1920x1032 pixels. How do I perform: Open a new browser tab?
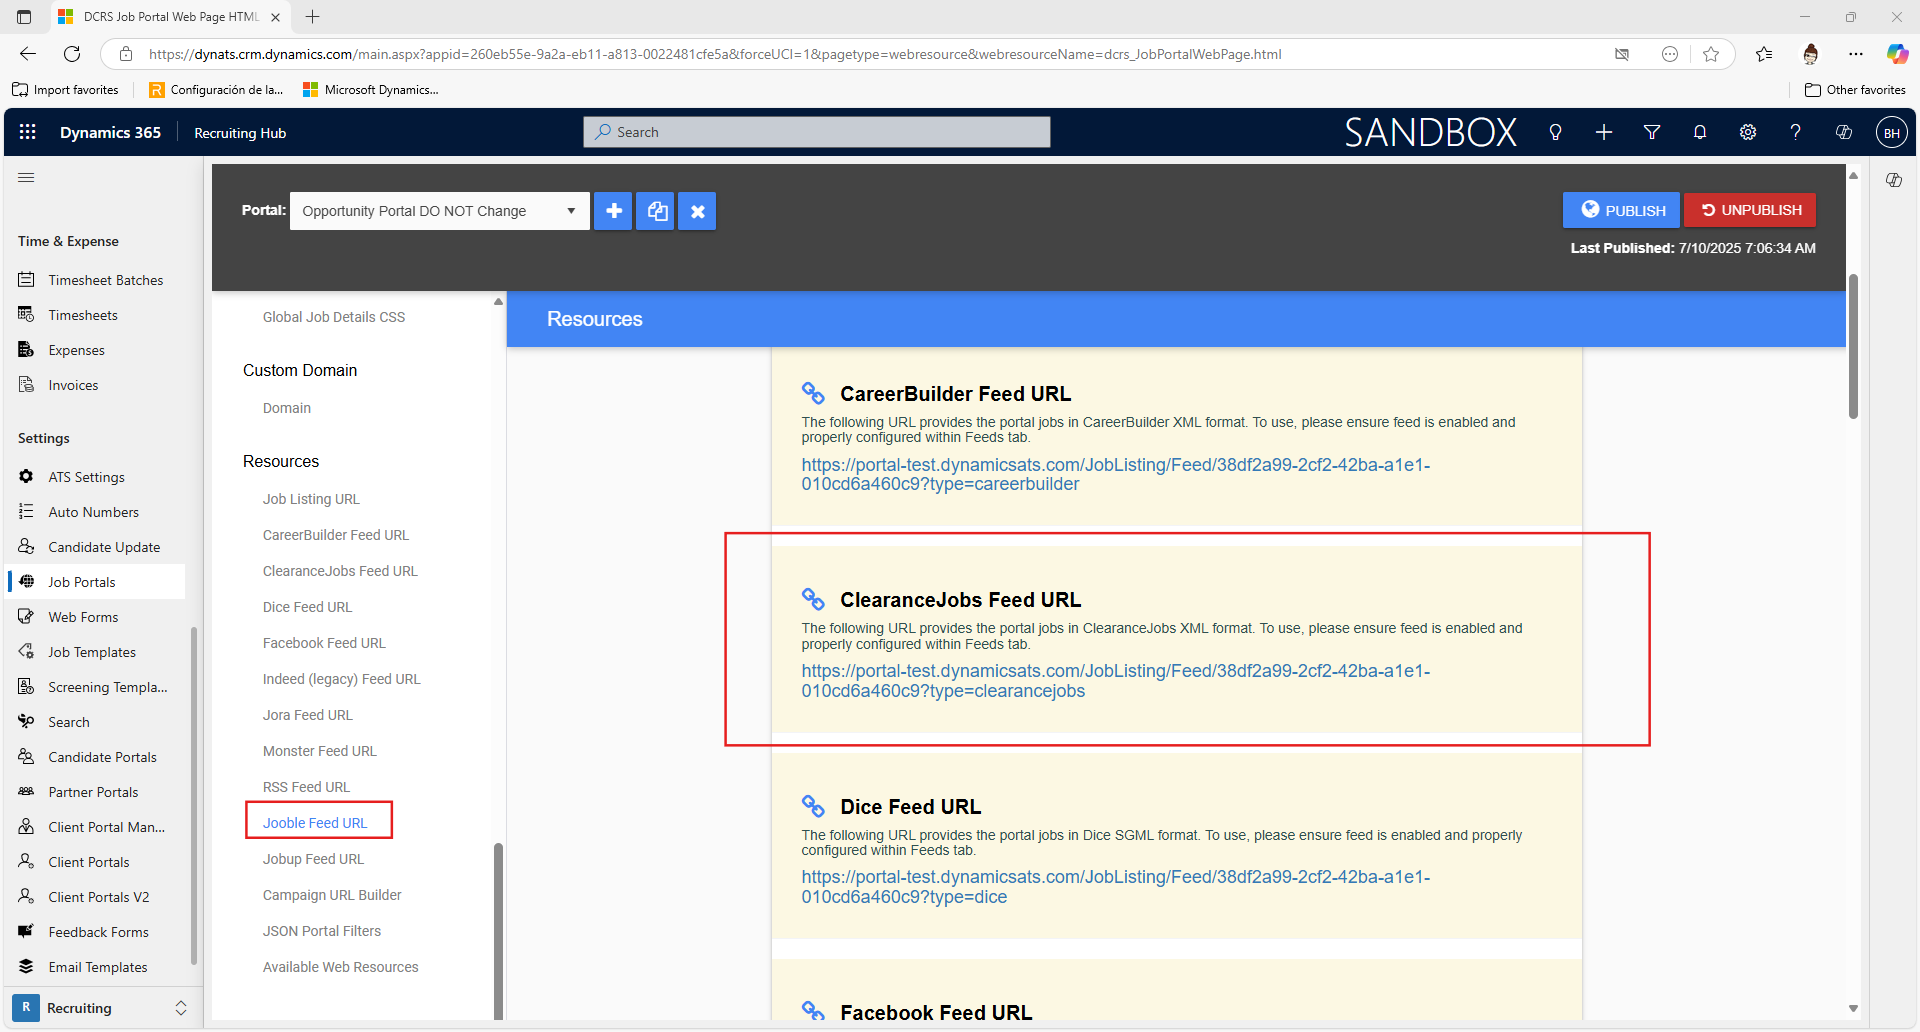pos(312,17)
